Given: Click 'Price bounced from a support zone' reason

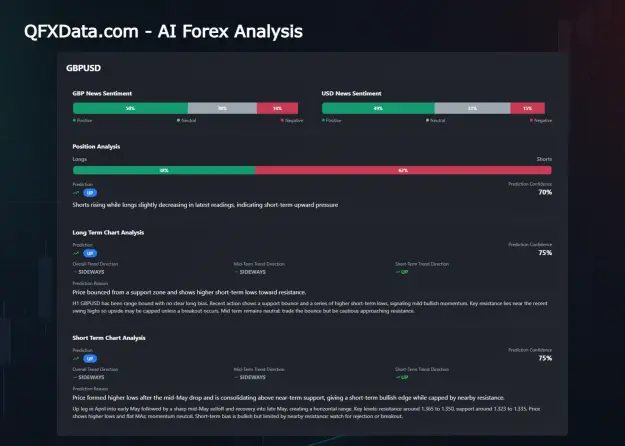Looking at the screenshot, I should click(189, 293).
